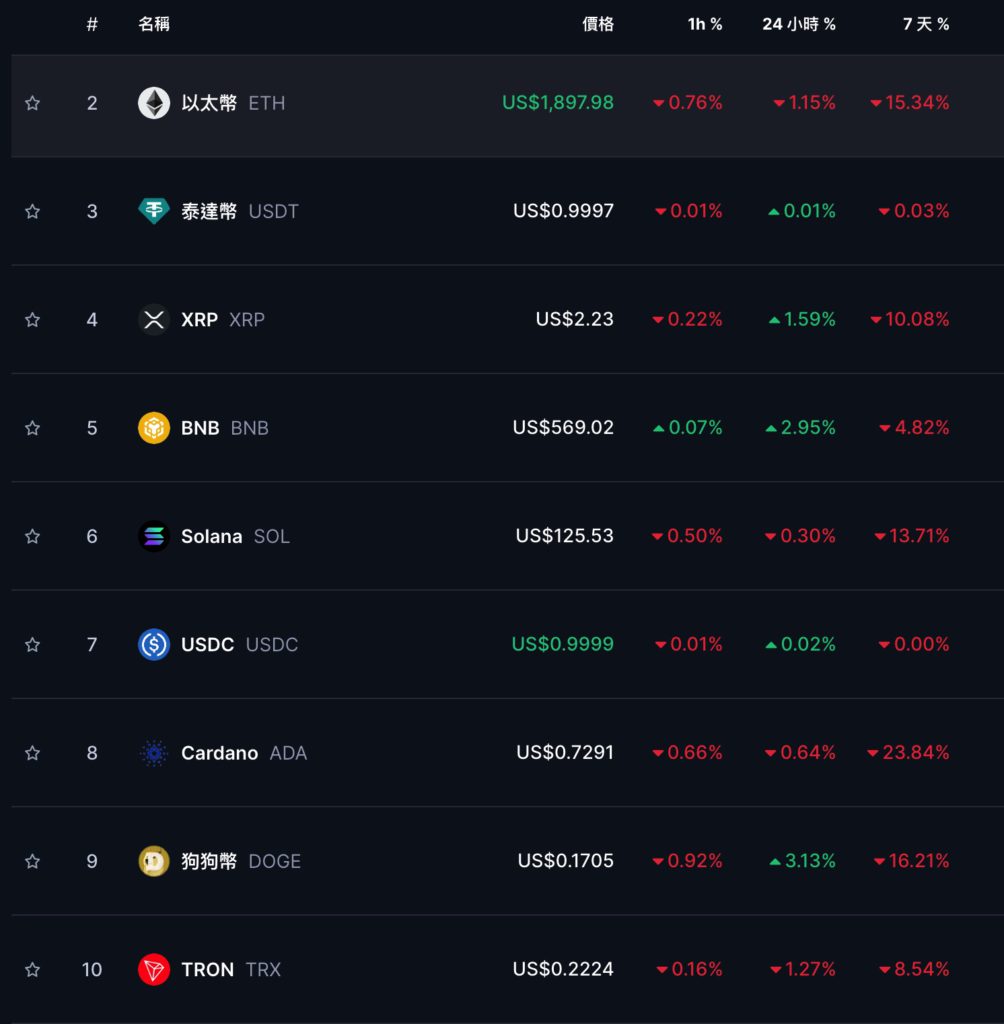Click the Cardano ADA logo icon
This screenshot has height=1024, width=1004.
tap(154, 753)
